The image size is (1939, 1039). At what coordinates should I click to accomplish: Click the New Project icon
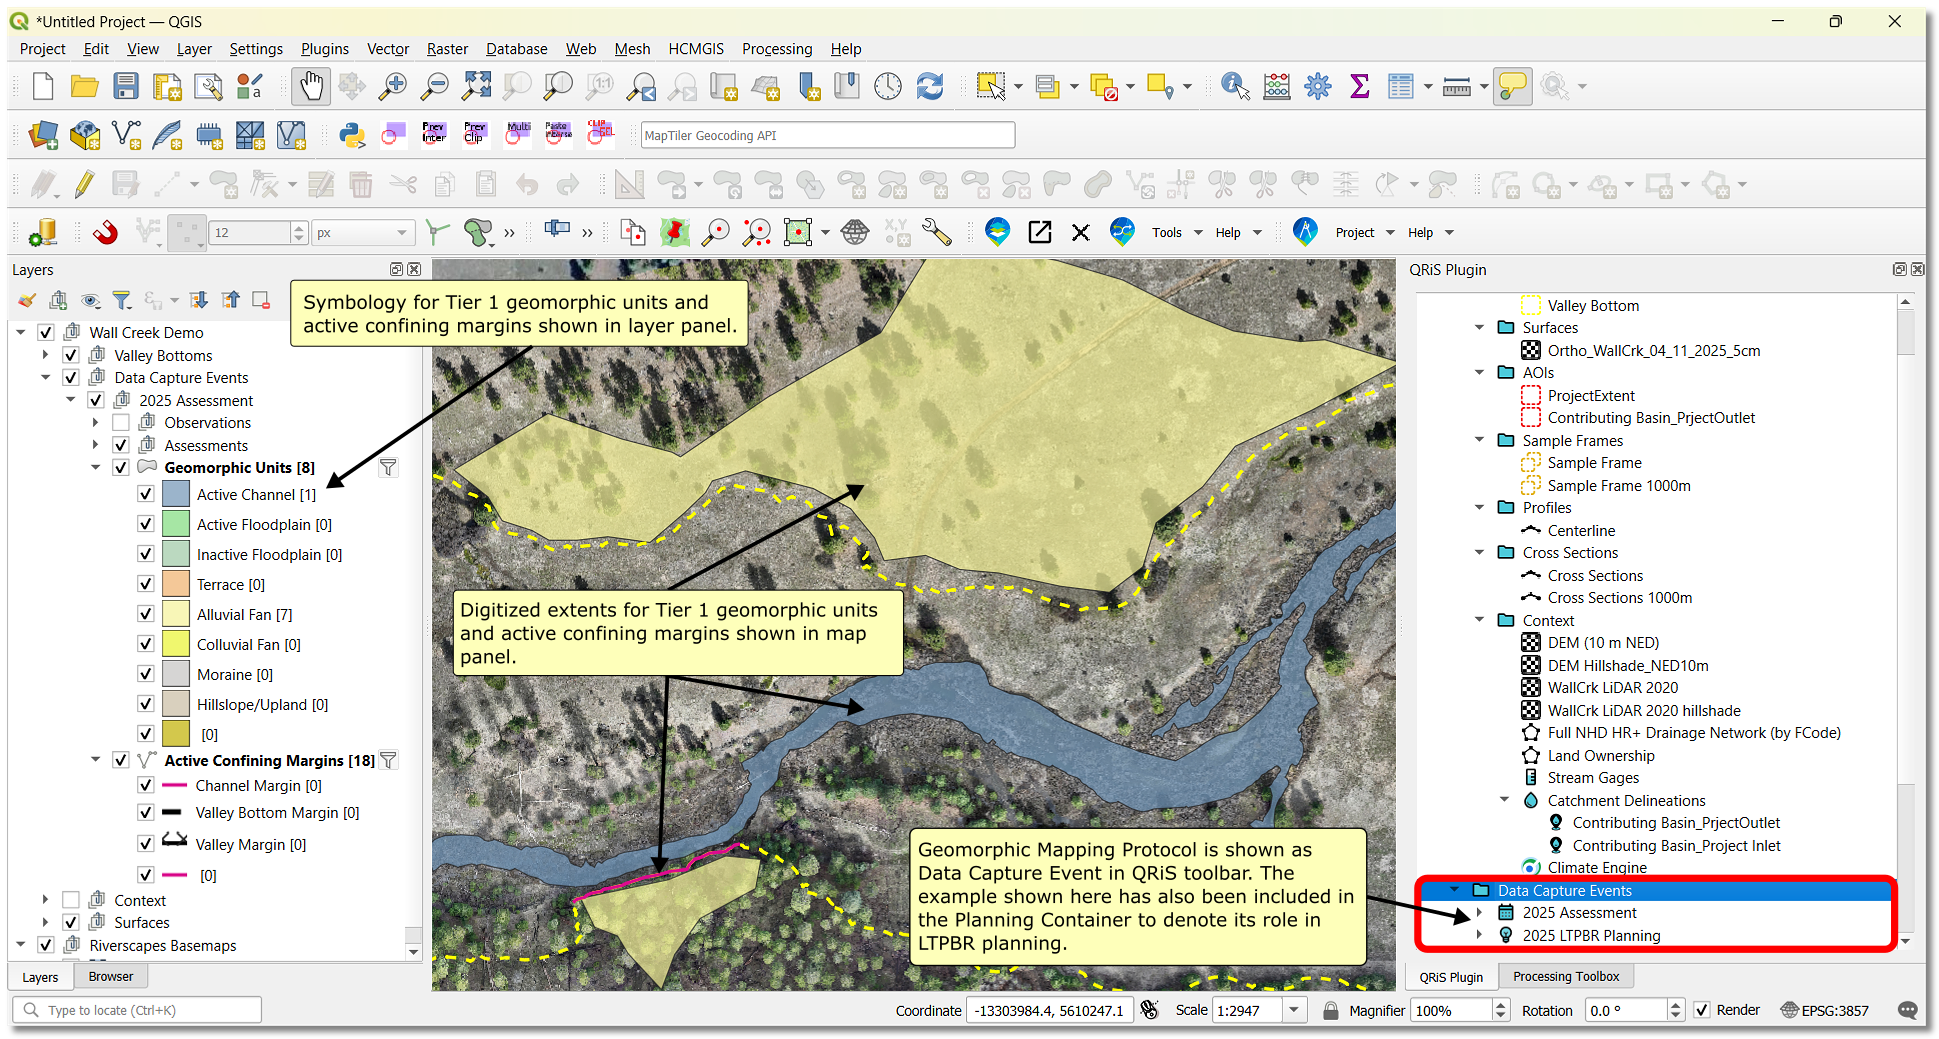42,86
